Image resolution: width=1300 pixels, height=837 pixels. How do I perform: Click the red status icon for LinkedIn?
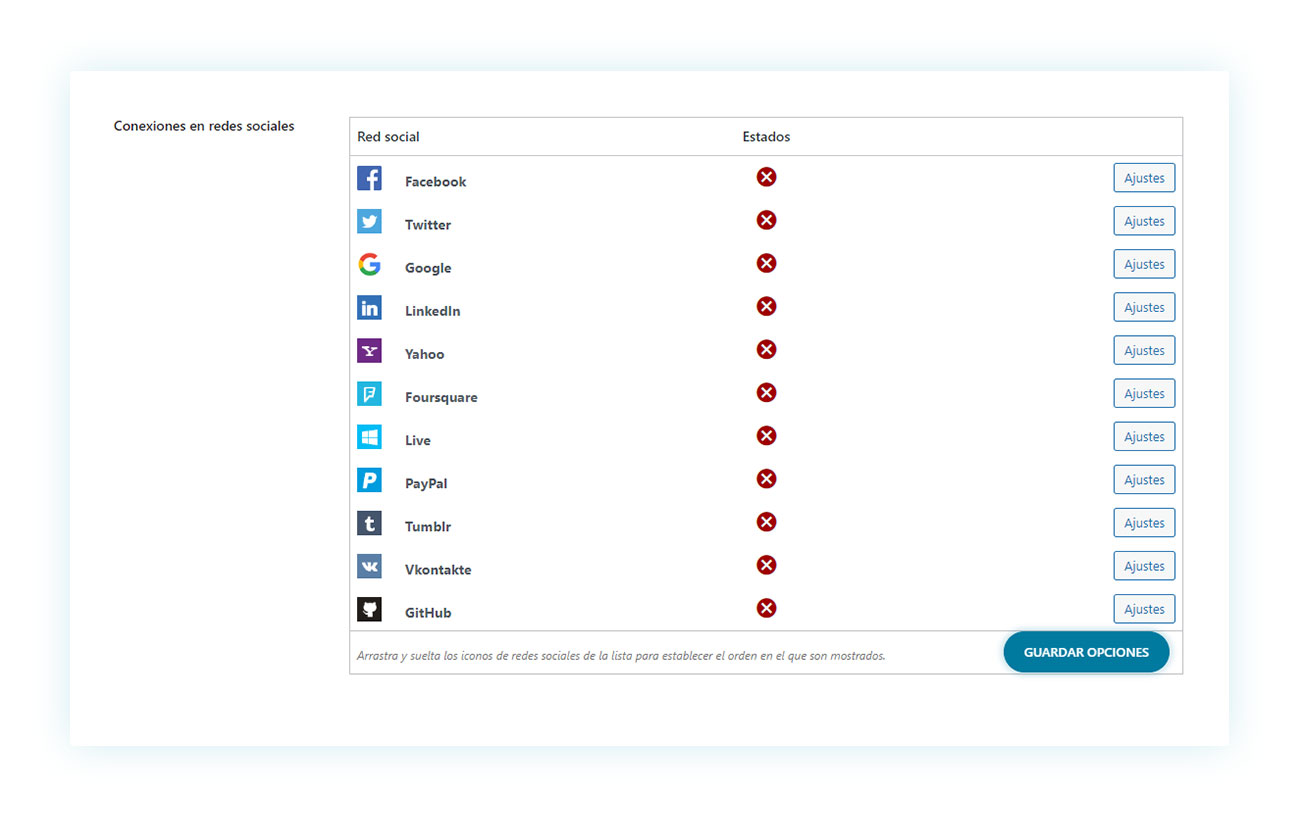pyautogui.click(x=766, y=306)
